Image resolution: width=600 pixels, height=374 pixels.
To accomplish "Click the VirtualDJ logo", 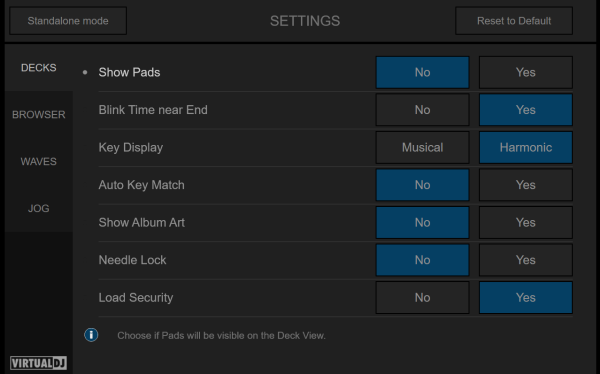I will tap(38, 363).
